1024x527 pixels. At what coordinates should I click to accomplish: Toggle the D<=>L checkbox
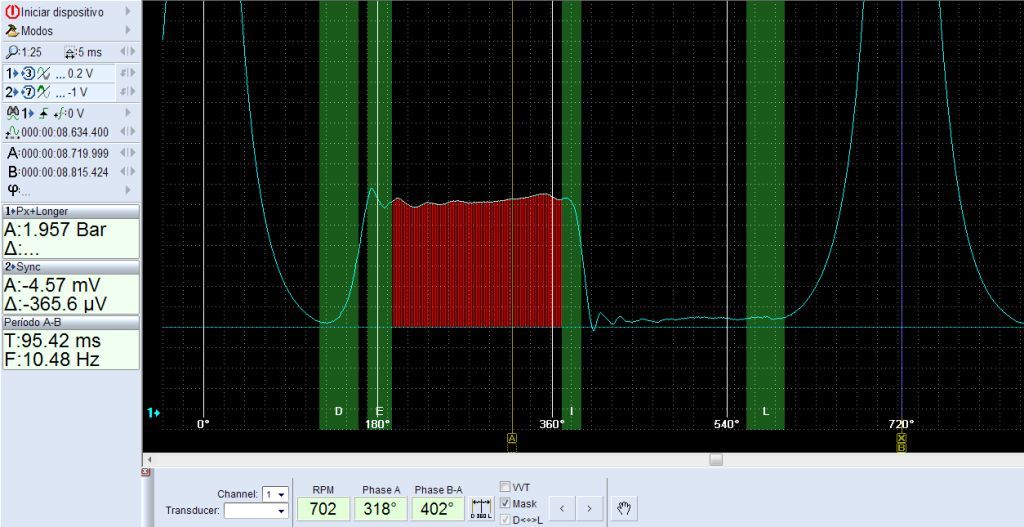tap(505, 519)
